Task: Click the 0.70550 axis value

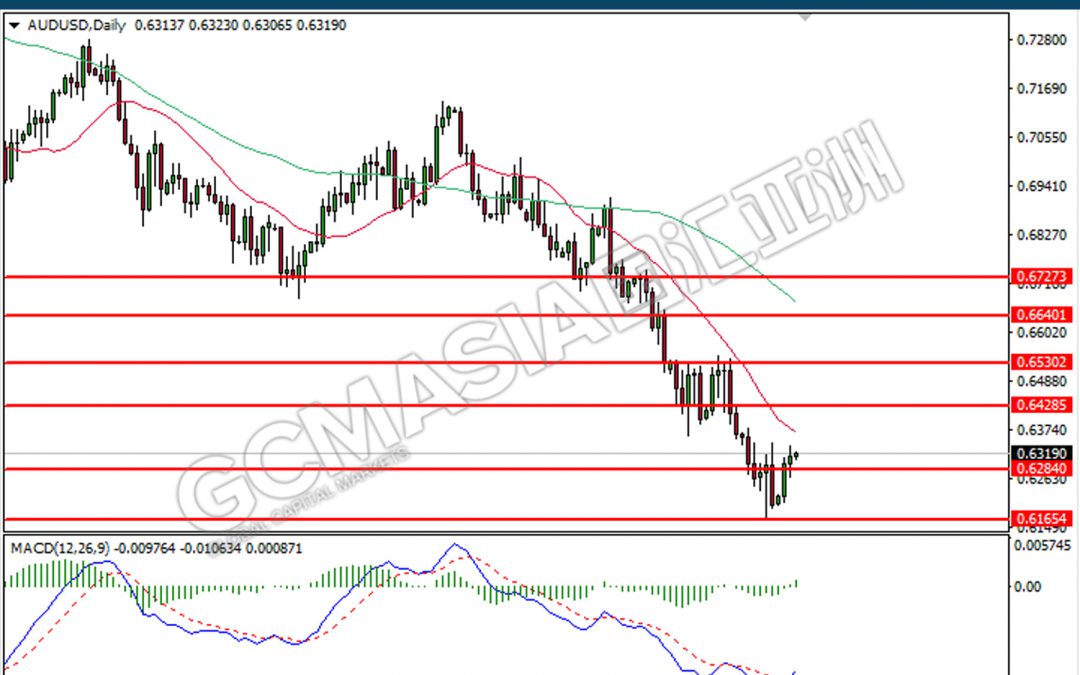Action: pos(1041,138)
